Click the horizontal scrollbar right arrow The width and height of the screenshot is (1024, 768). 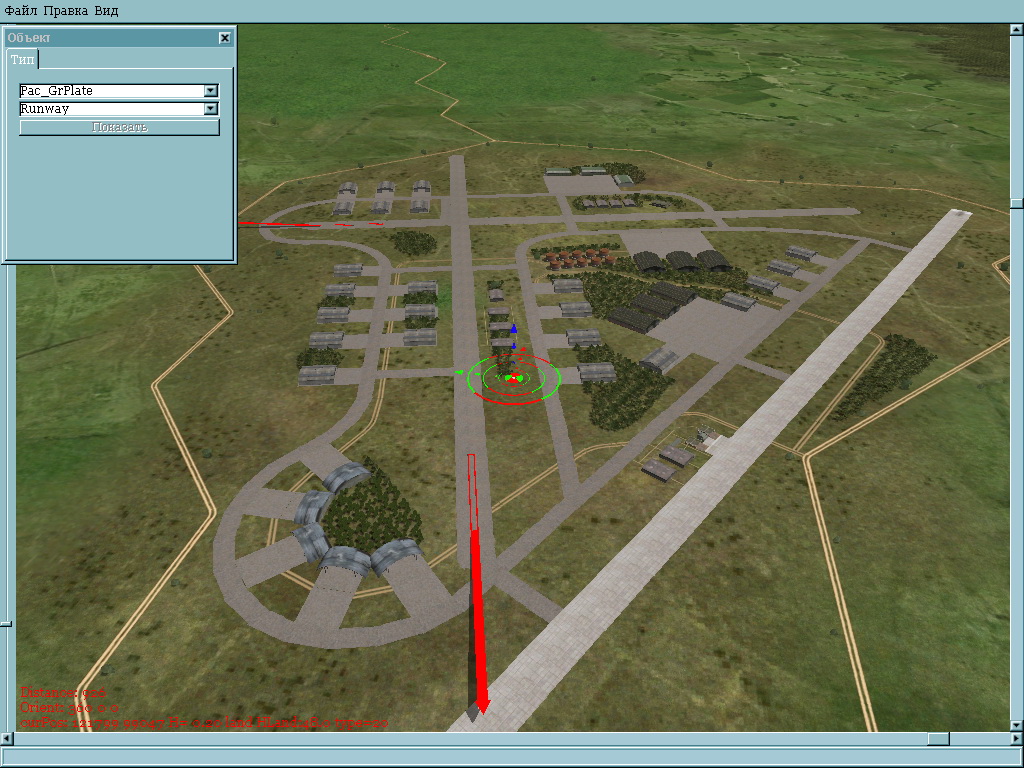coord(1017,739)
